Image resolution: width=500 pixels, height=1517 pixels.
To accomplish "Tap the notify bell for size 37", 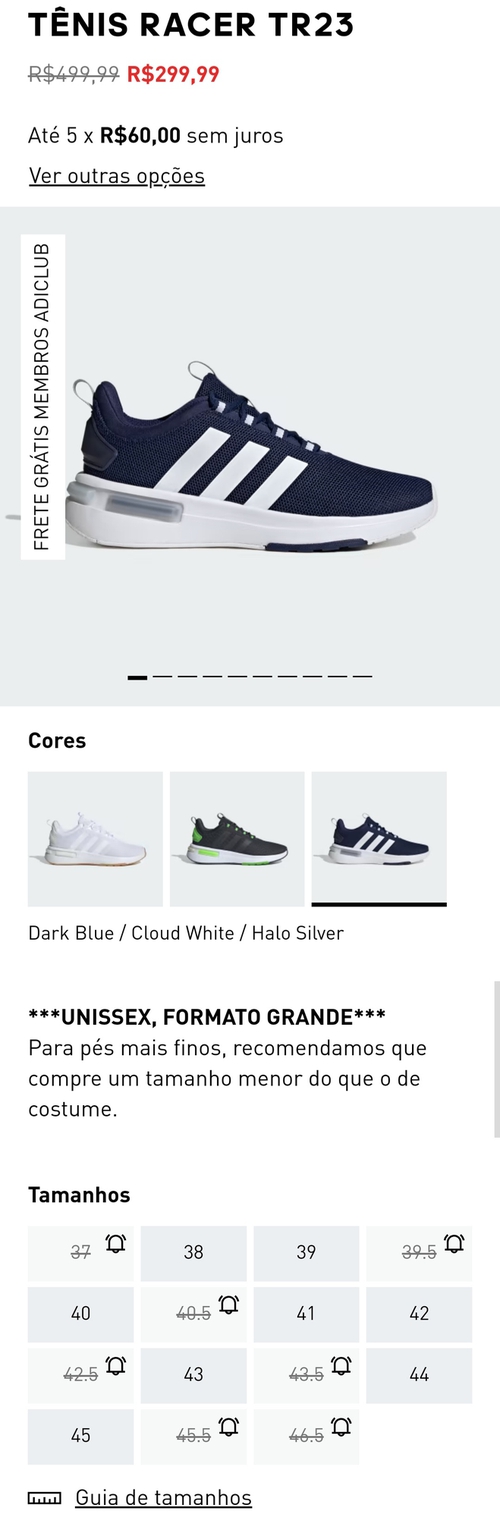I will [x=115, y=1244].
